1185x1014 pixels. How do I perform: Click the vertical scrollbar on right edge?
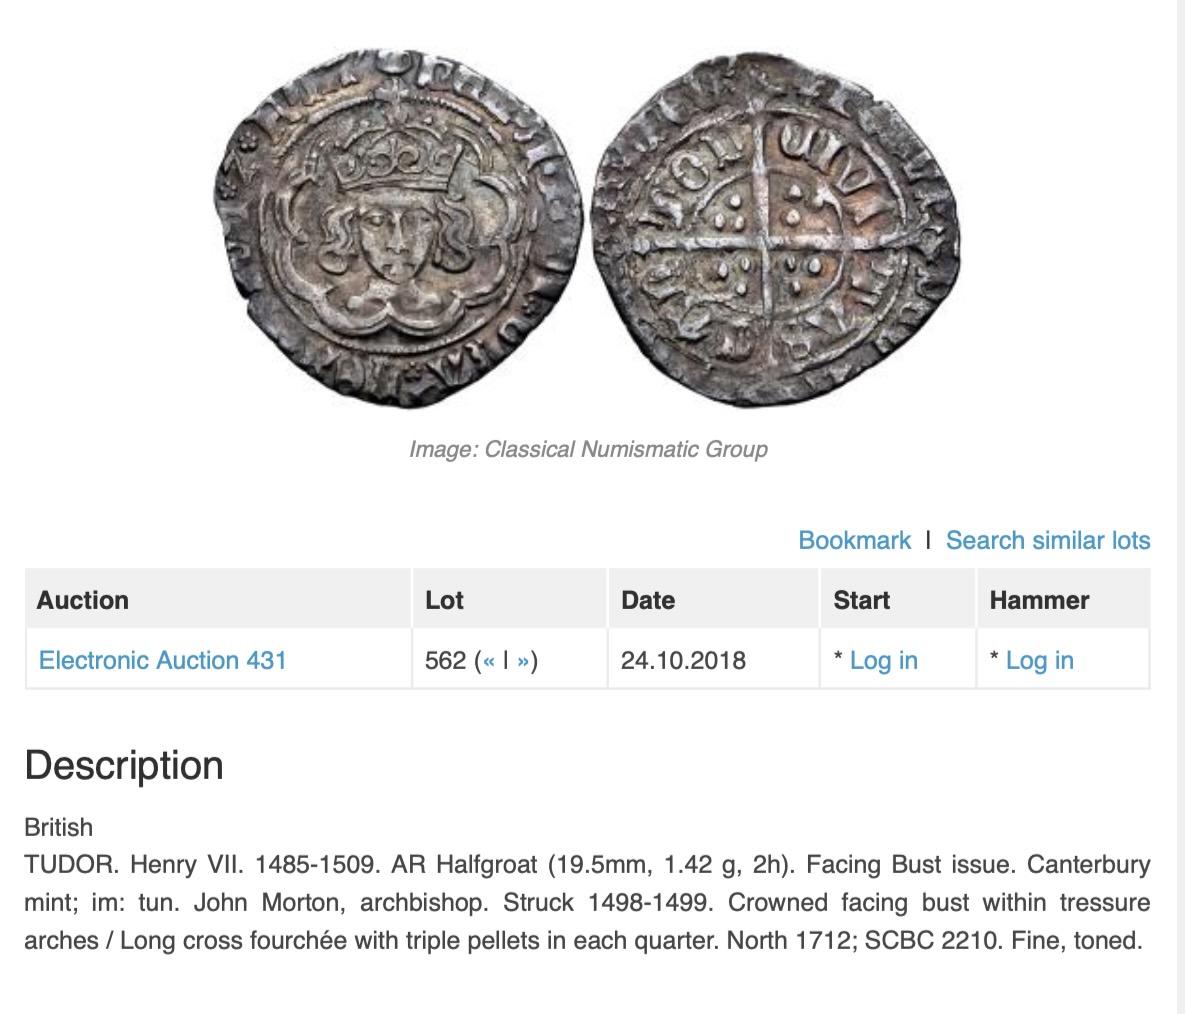point(1181,507)
